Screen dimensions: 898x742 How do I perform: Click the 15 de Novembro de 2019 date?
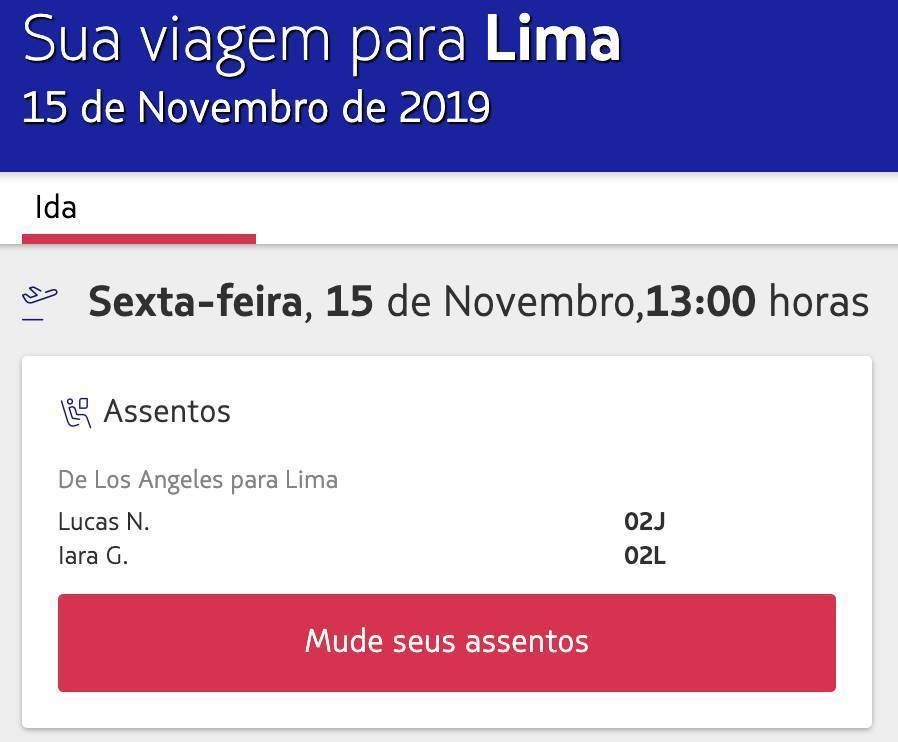click(x=256, y=107)
